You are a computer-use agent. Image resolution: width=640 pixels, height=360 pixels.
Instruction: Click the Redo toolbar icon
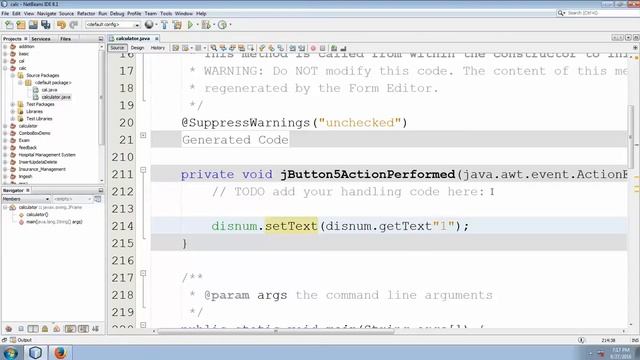point(74,25)
